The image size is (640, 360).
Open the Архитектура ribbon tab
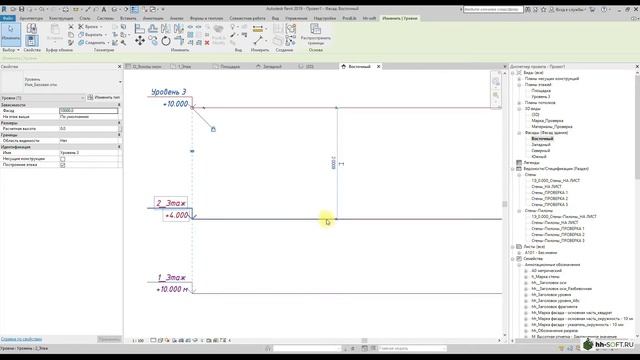[31, 18]
